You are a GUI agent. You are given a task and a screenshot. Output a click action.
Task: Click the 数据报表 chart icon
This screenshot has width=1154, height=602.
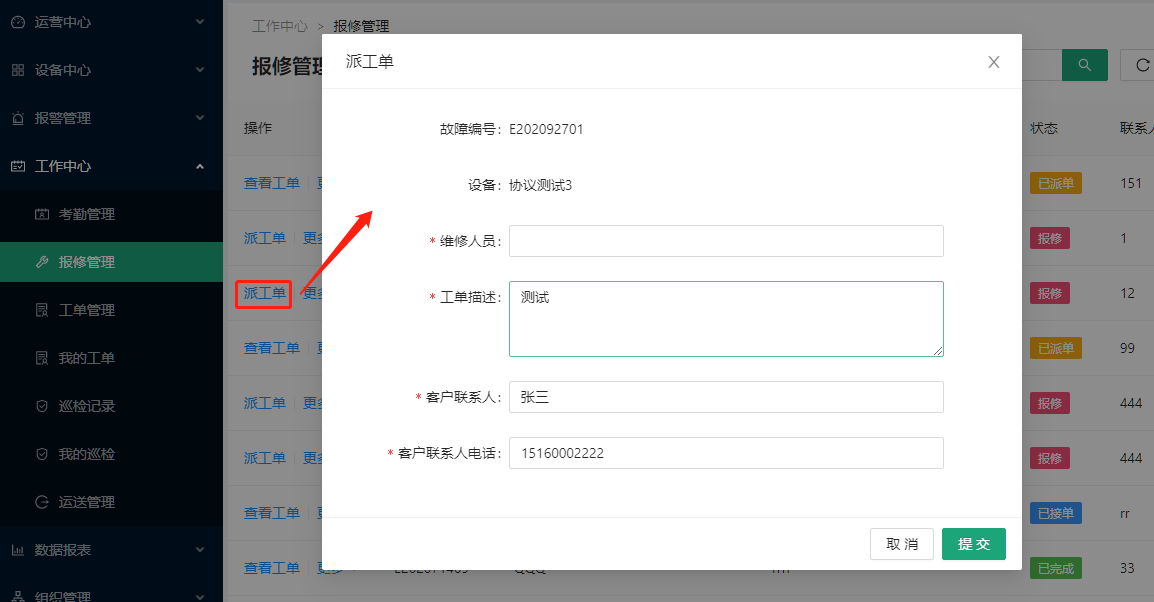18,550
